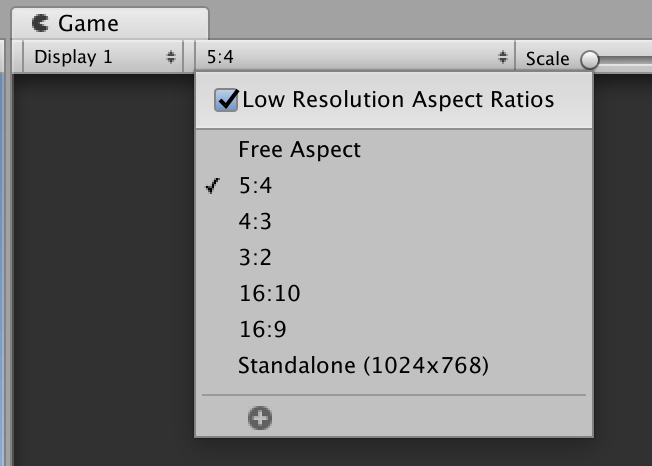Click the Game tab's Pac-Man icon
652x466 pixels.
(x=41, y=23)
